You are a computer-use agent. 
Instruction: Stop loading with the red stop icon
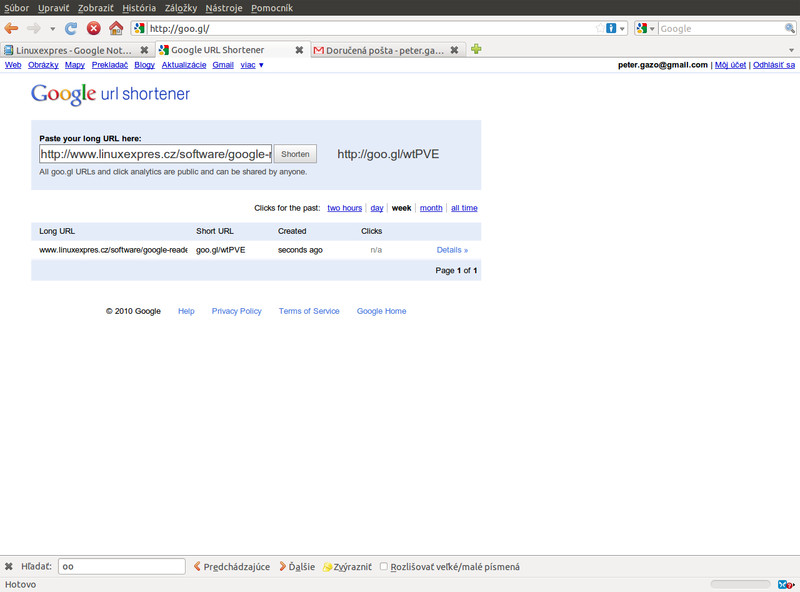[93, 28]
